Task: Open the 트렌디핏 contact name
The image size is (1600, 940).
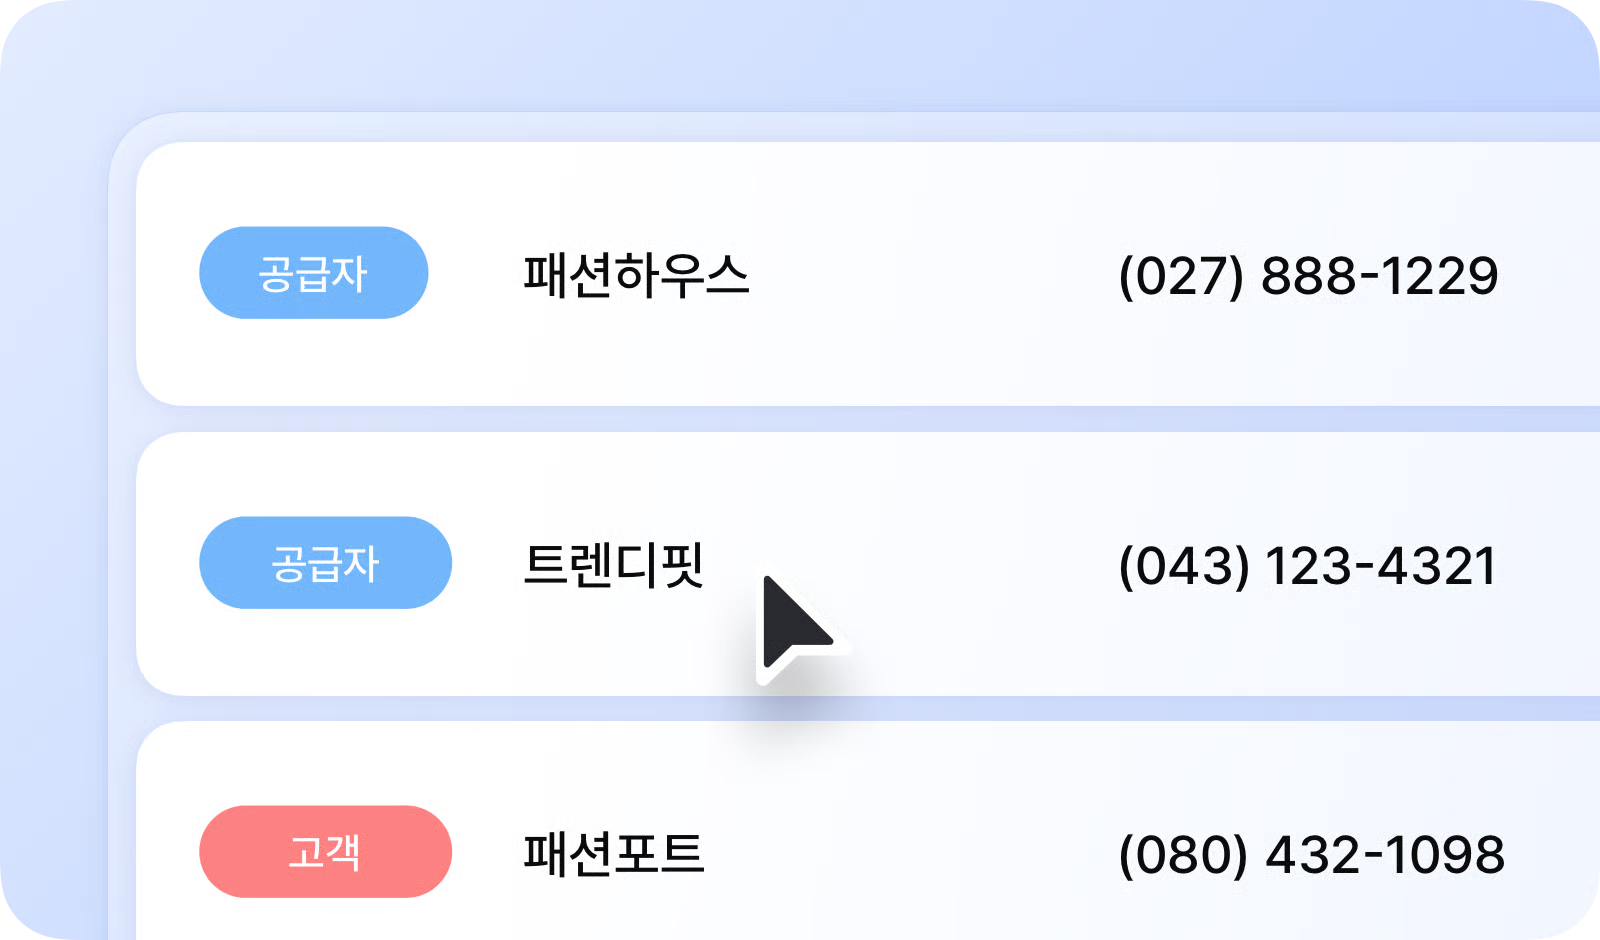Action: 613,565
